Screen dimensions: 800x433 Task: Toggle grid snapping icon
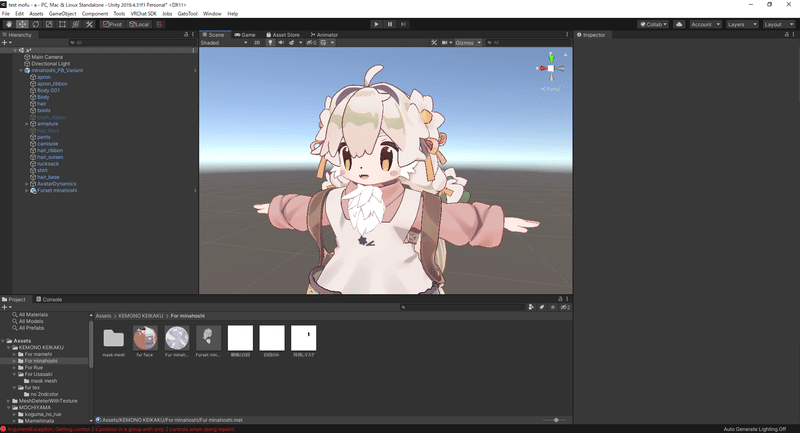[159, 24]
